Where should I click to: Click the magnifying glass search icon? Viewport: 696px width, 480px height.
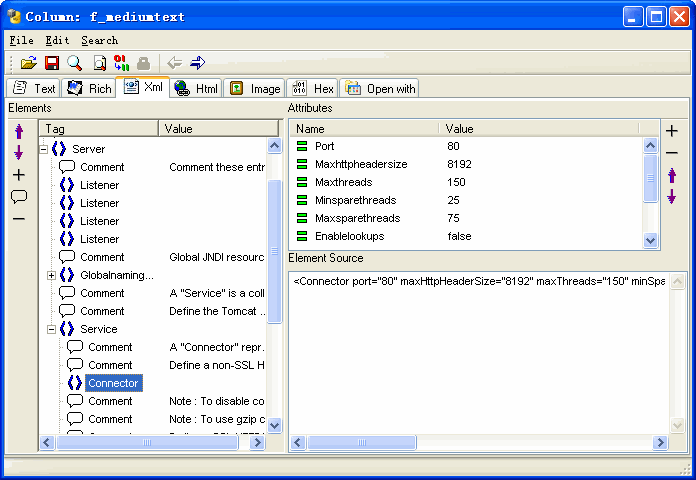click(74, 63)
